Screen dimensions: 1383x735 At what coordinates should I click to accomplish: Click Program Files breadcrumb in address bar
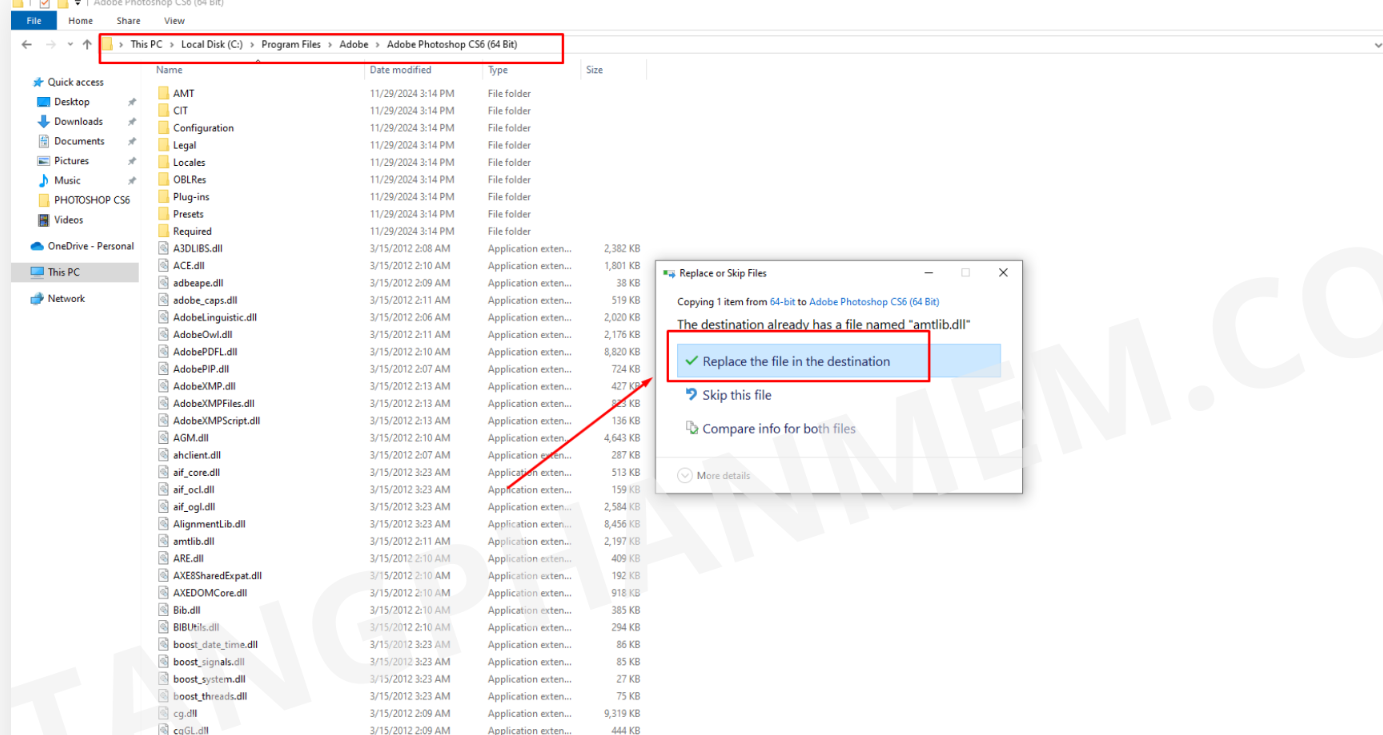click(291, 44)
